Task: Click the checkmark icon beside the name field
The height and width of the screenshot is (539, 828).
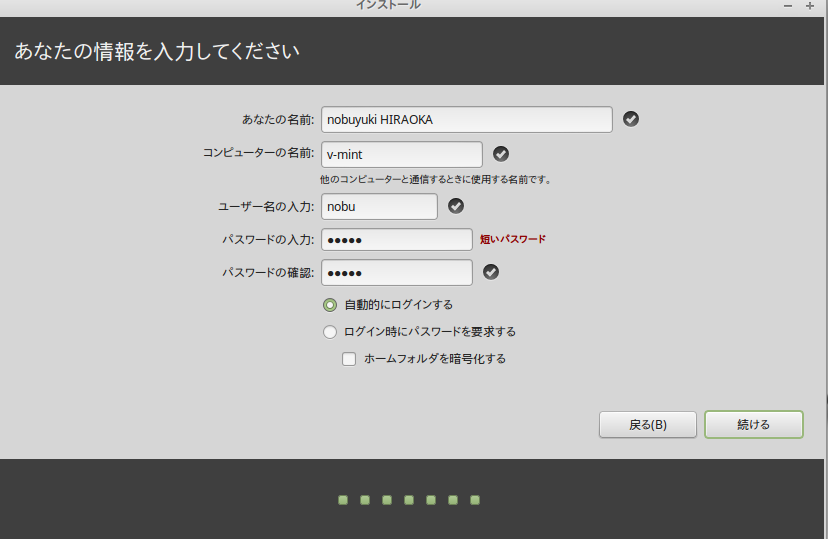Action: 631,119
